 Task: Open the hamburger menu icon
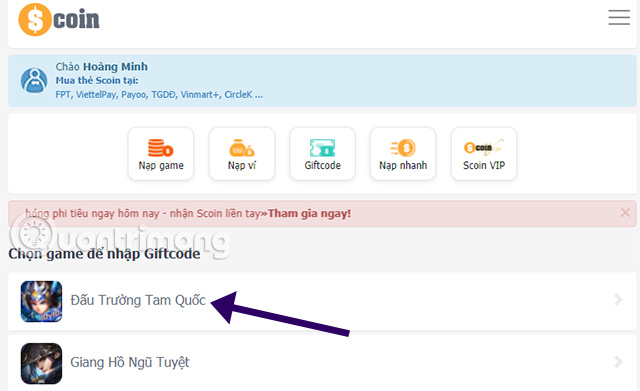click(619, 18)
